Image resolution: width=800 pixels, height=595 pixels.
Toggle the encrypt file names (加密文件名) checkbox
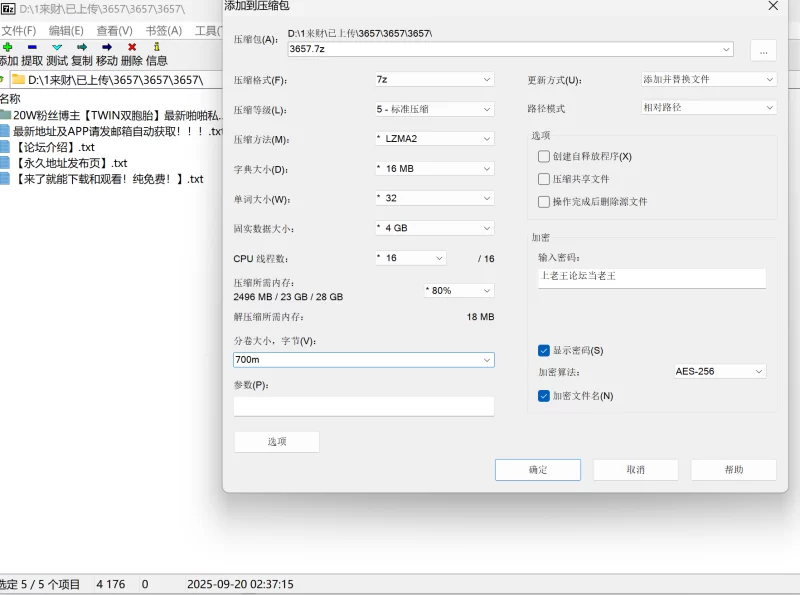tap(544, 396)
